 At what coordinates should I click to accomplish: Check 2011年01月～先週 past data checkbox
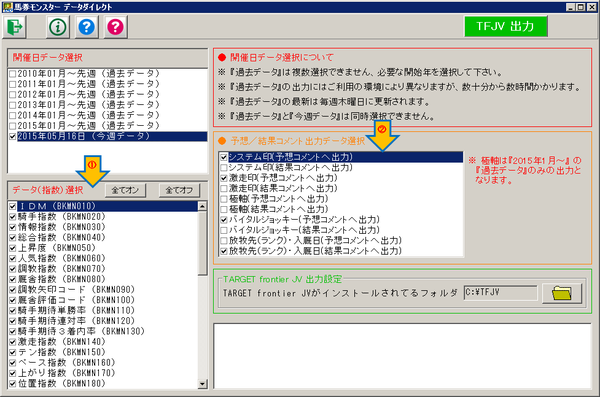[x=13, y=84]
